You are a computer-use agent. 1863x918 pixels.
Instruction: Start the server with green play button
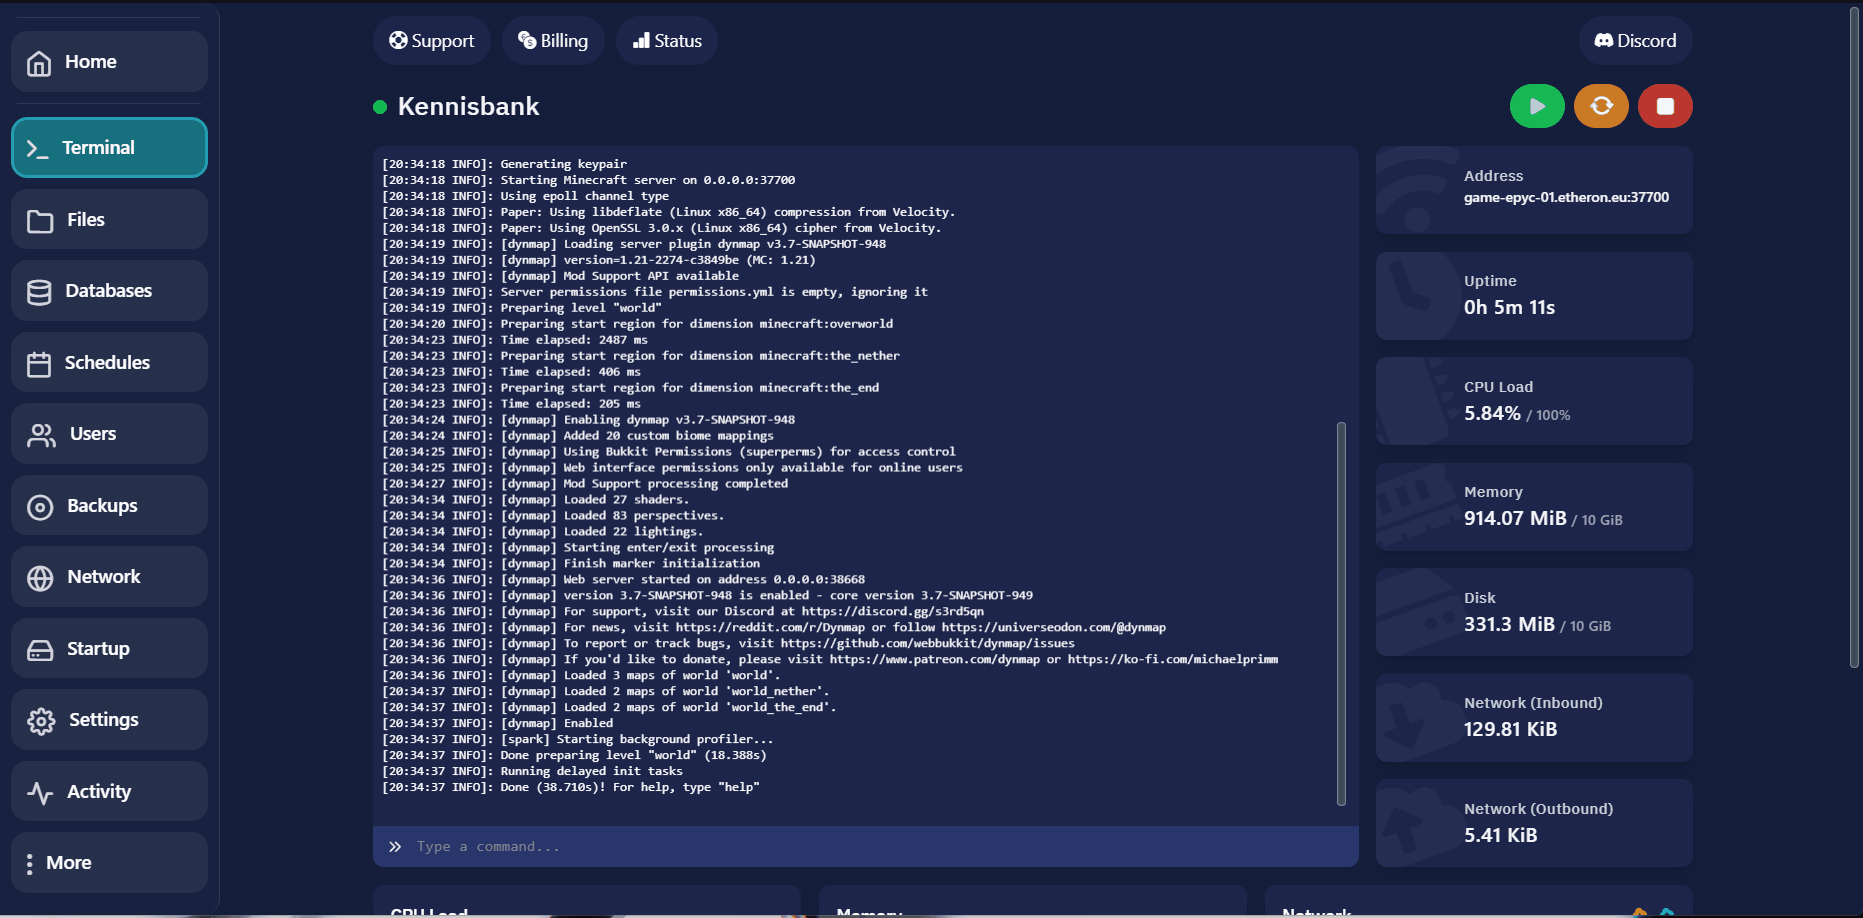[x=1536, y=106]
